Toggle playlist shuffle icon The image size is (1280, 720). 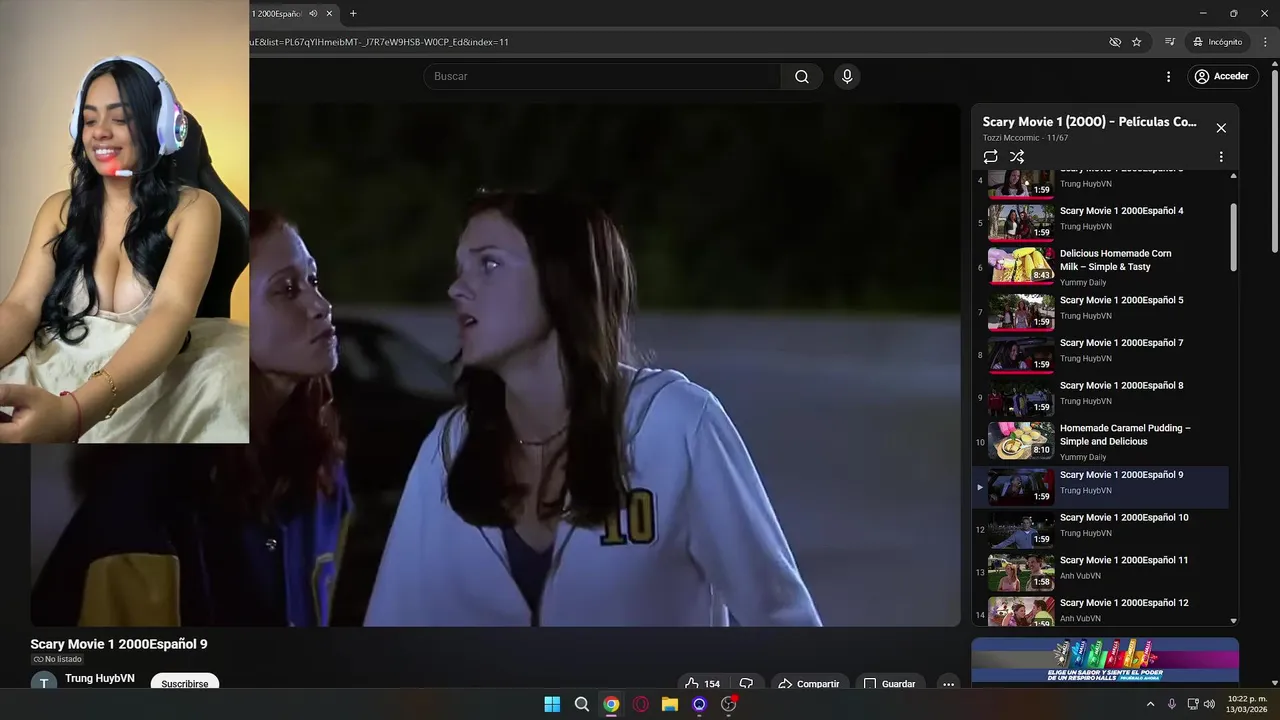(1017, 157)
